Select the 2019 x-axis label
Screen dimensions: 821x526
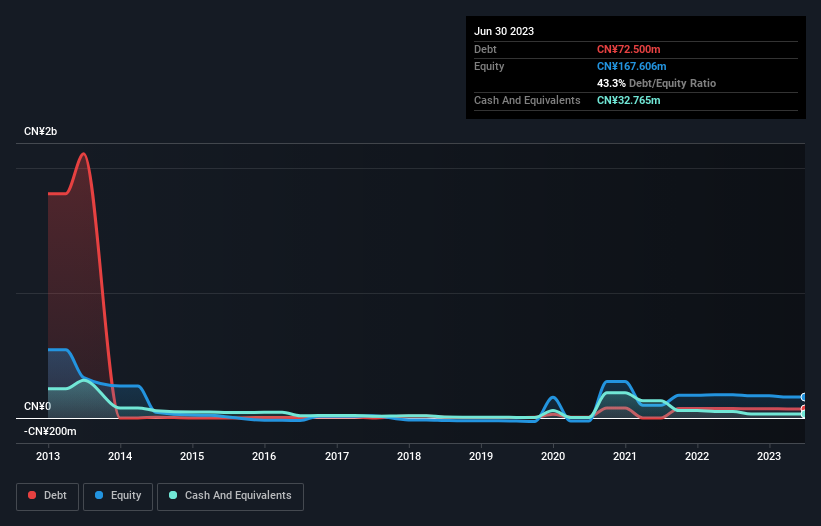pyautogui.click(x=481, y=456)
